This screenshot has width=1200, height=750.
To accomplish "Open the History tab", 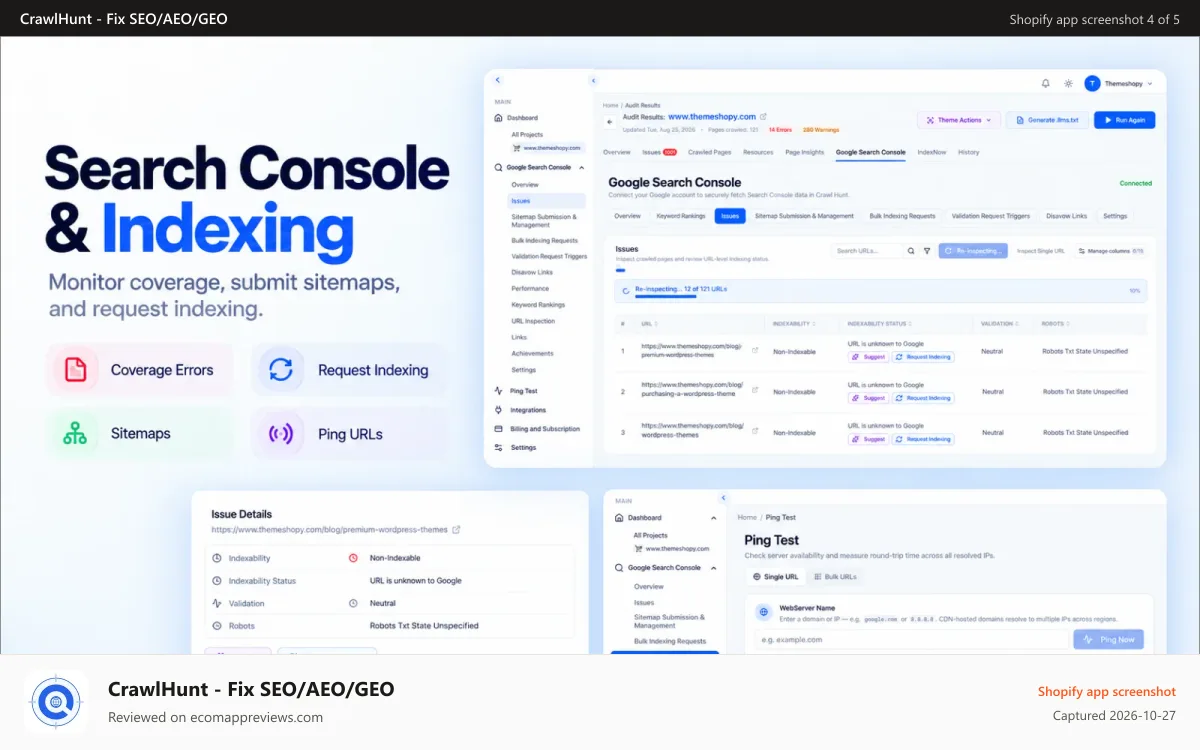I will [x=969, y=152].
